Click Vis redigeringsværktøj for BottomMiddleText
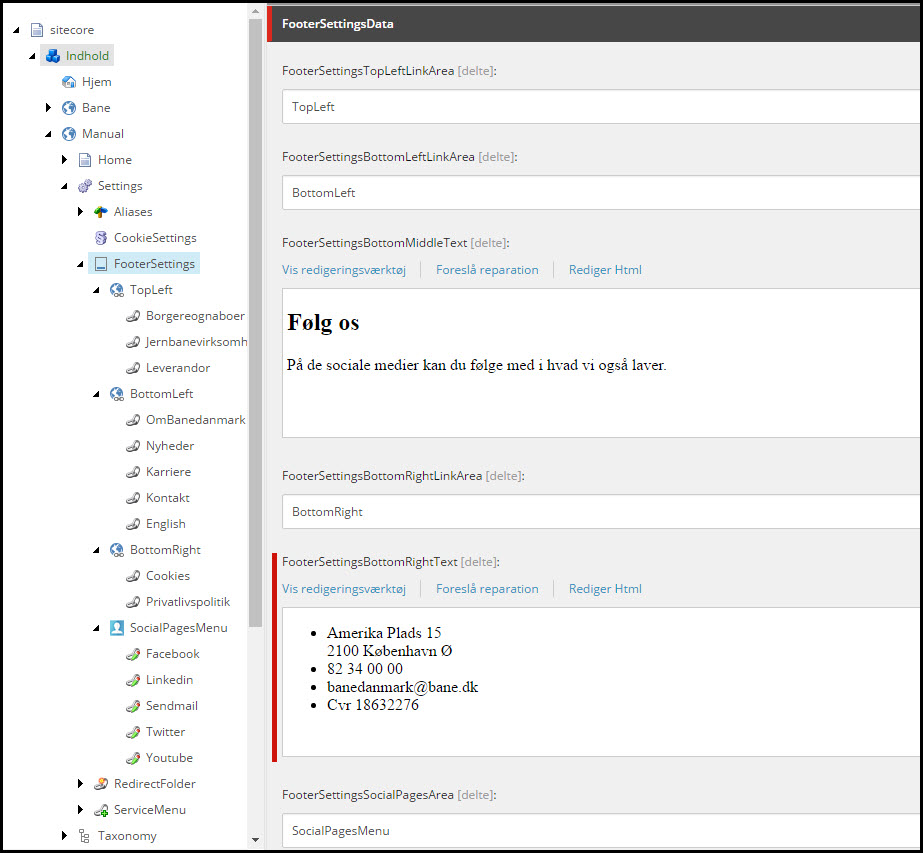923x853 pixels. pos(344,270)
